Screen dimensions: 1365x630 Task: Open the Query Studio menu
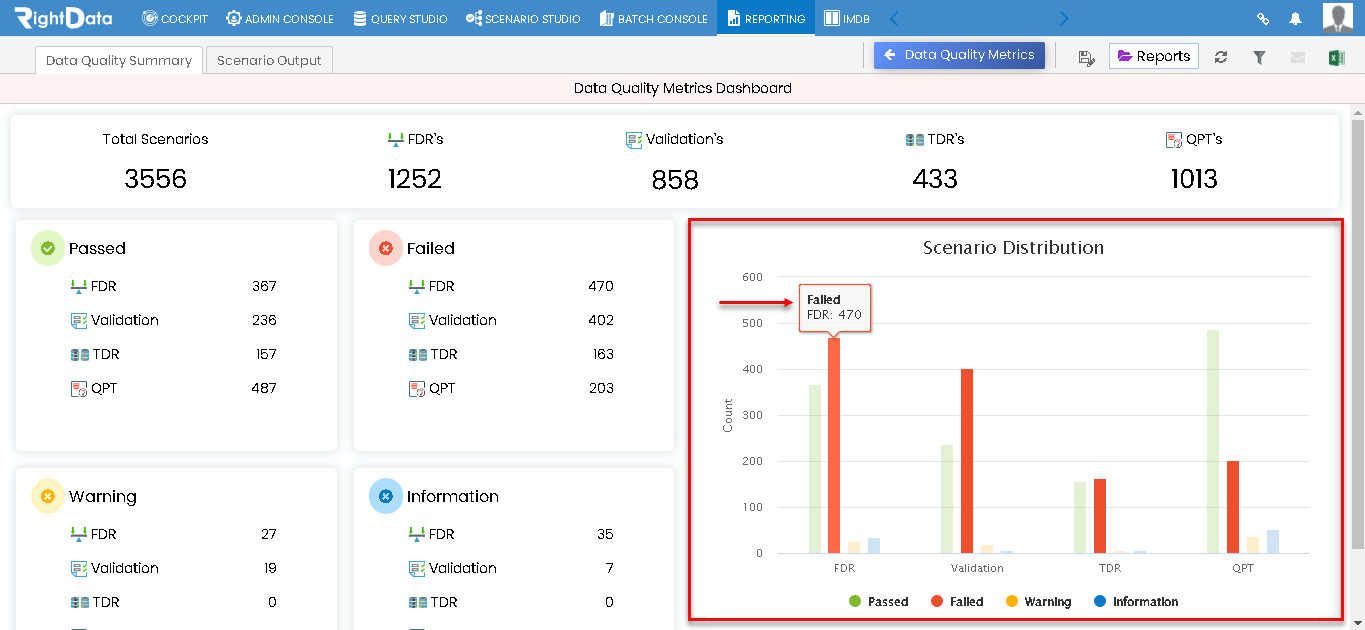(400, 18)
